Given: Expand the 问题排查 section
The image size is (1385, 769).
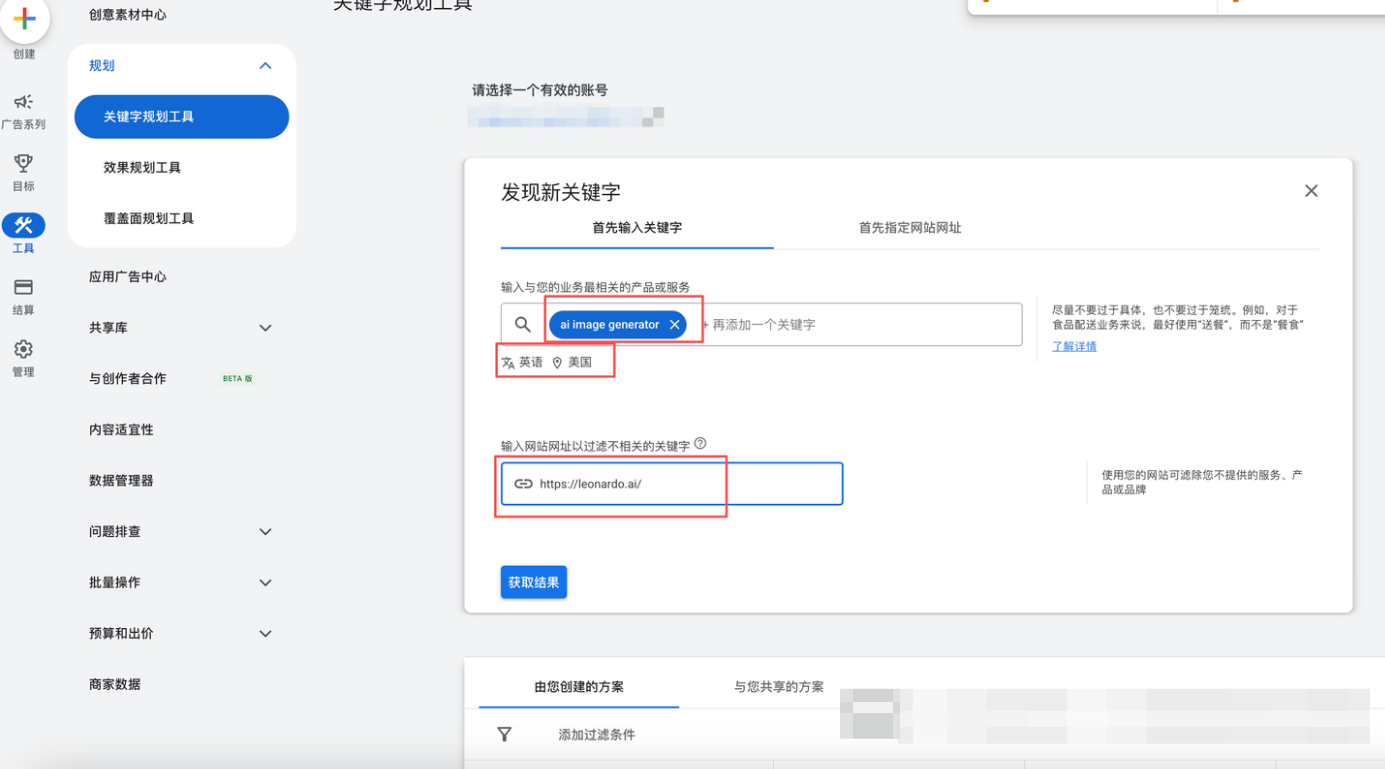Looking at the screenshot, I should pos(265,532).
